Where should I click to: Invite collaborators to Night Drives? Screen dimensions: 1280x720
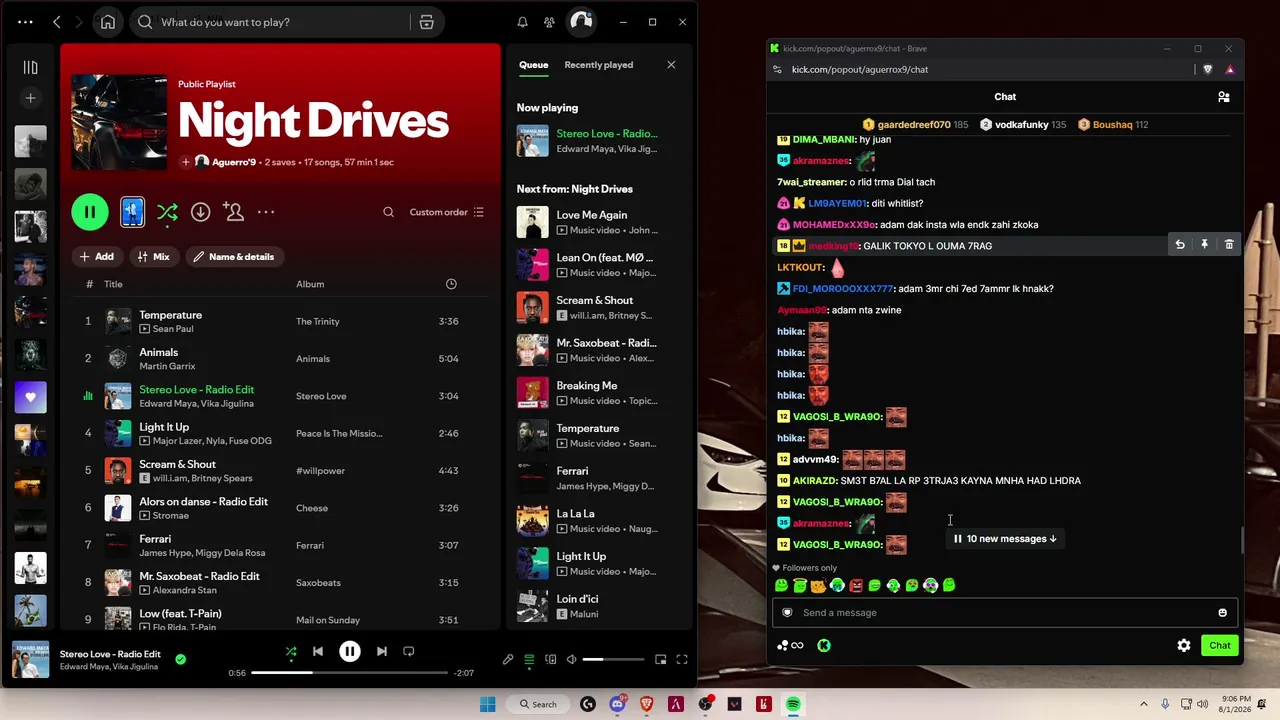233,212
